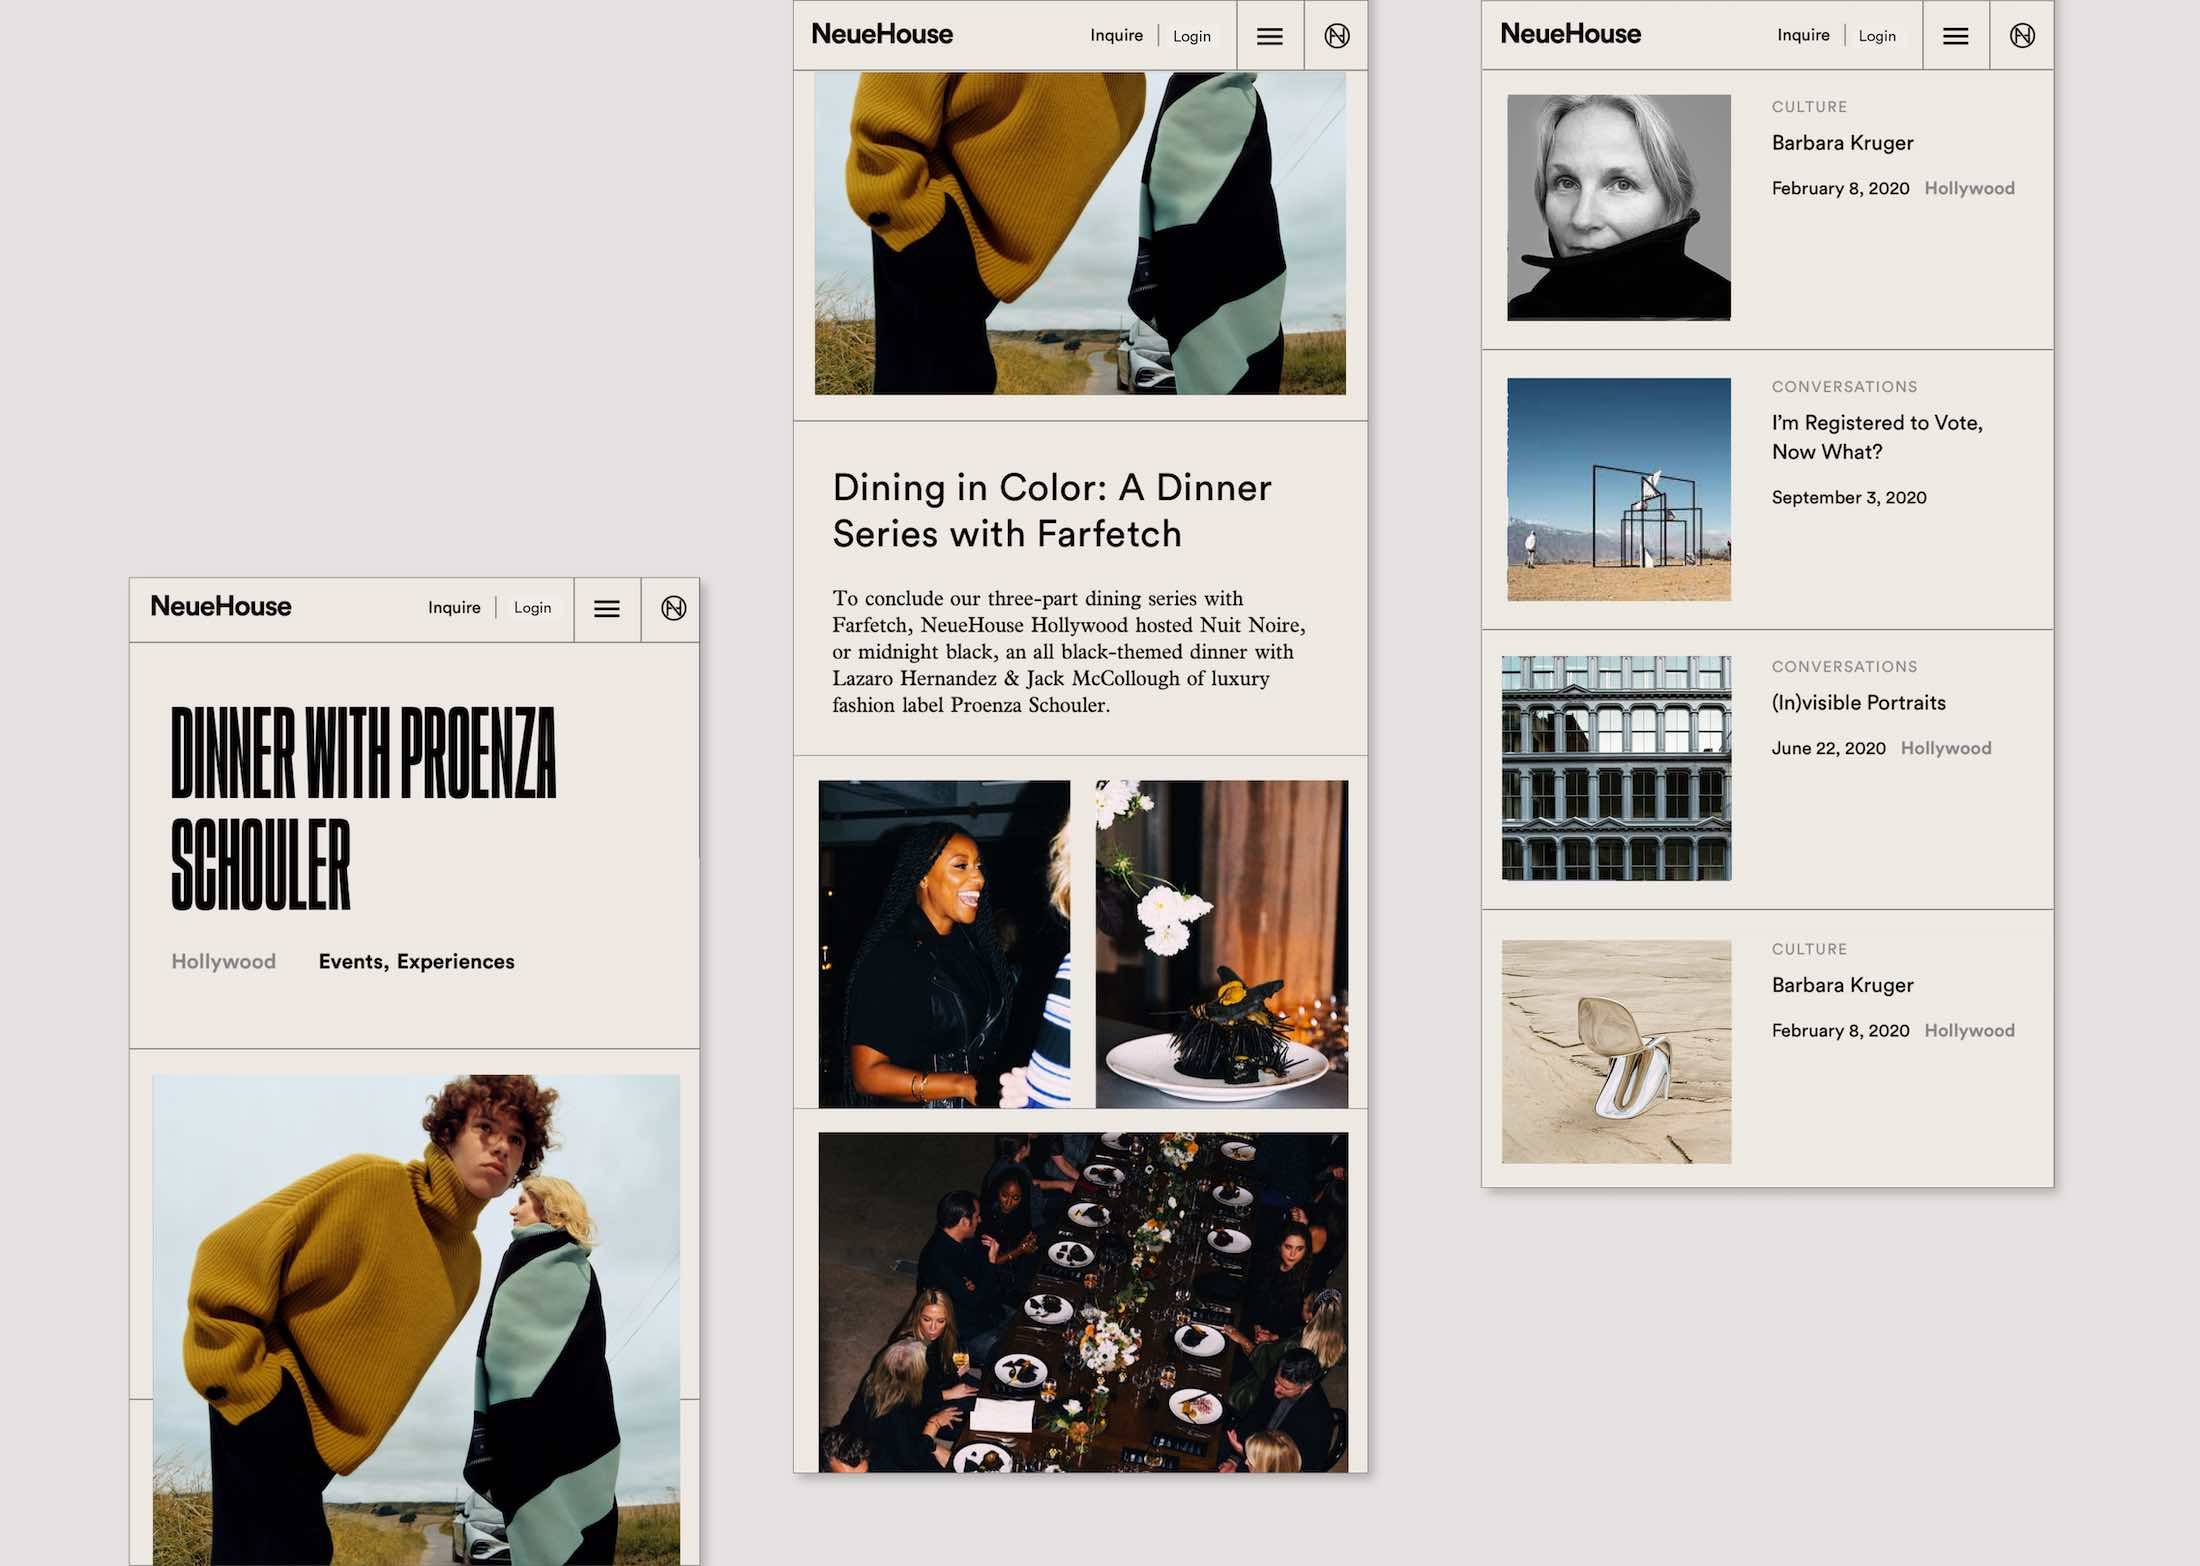The image size is (2200, 1566).
Task: Click the last Barbara Kruger article title
Action: tap(1842, 985)
